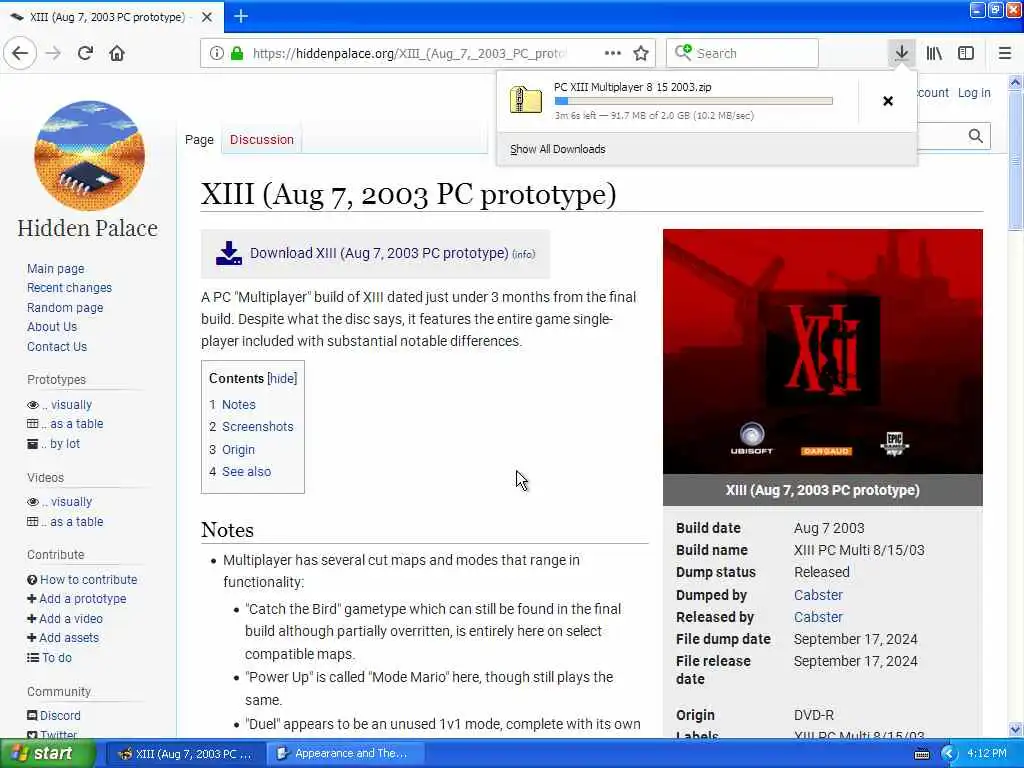This screenshot has height=768, width=1024.
Task: Open the Library bookshelf icon
Action: click(934, 53)
